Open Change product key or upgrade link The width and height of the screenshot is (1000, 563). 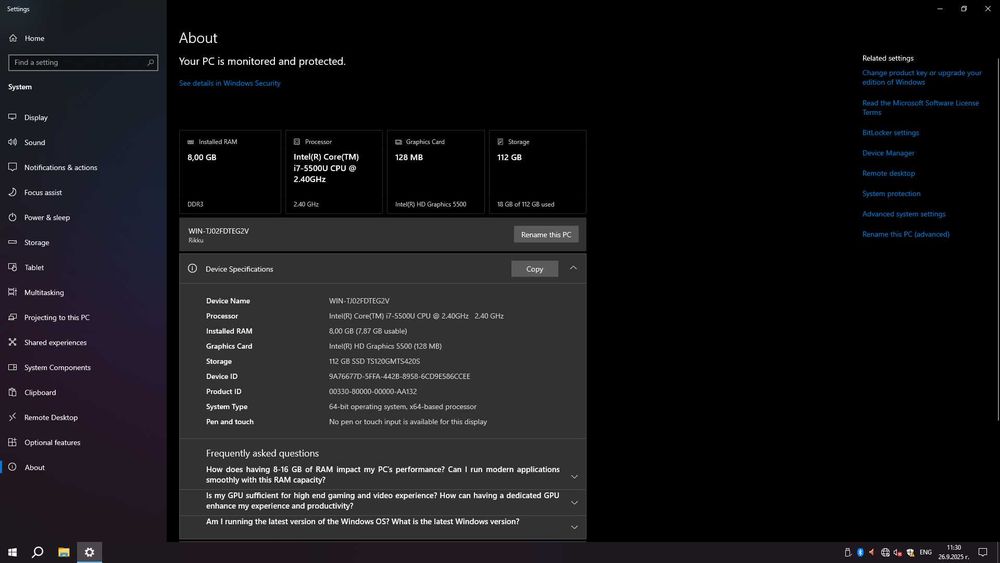[922, 77]
